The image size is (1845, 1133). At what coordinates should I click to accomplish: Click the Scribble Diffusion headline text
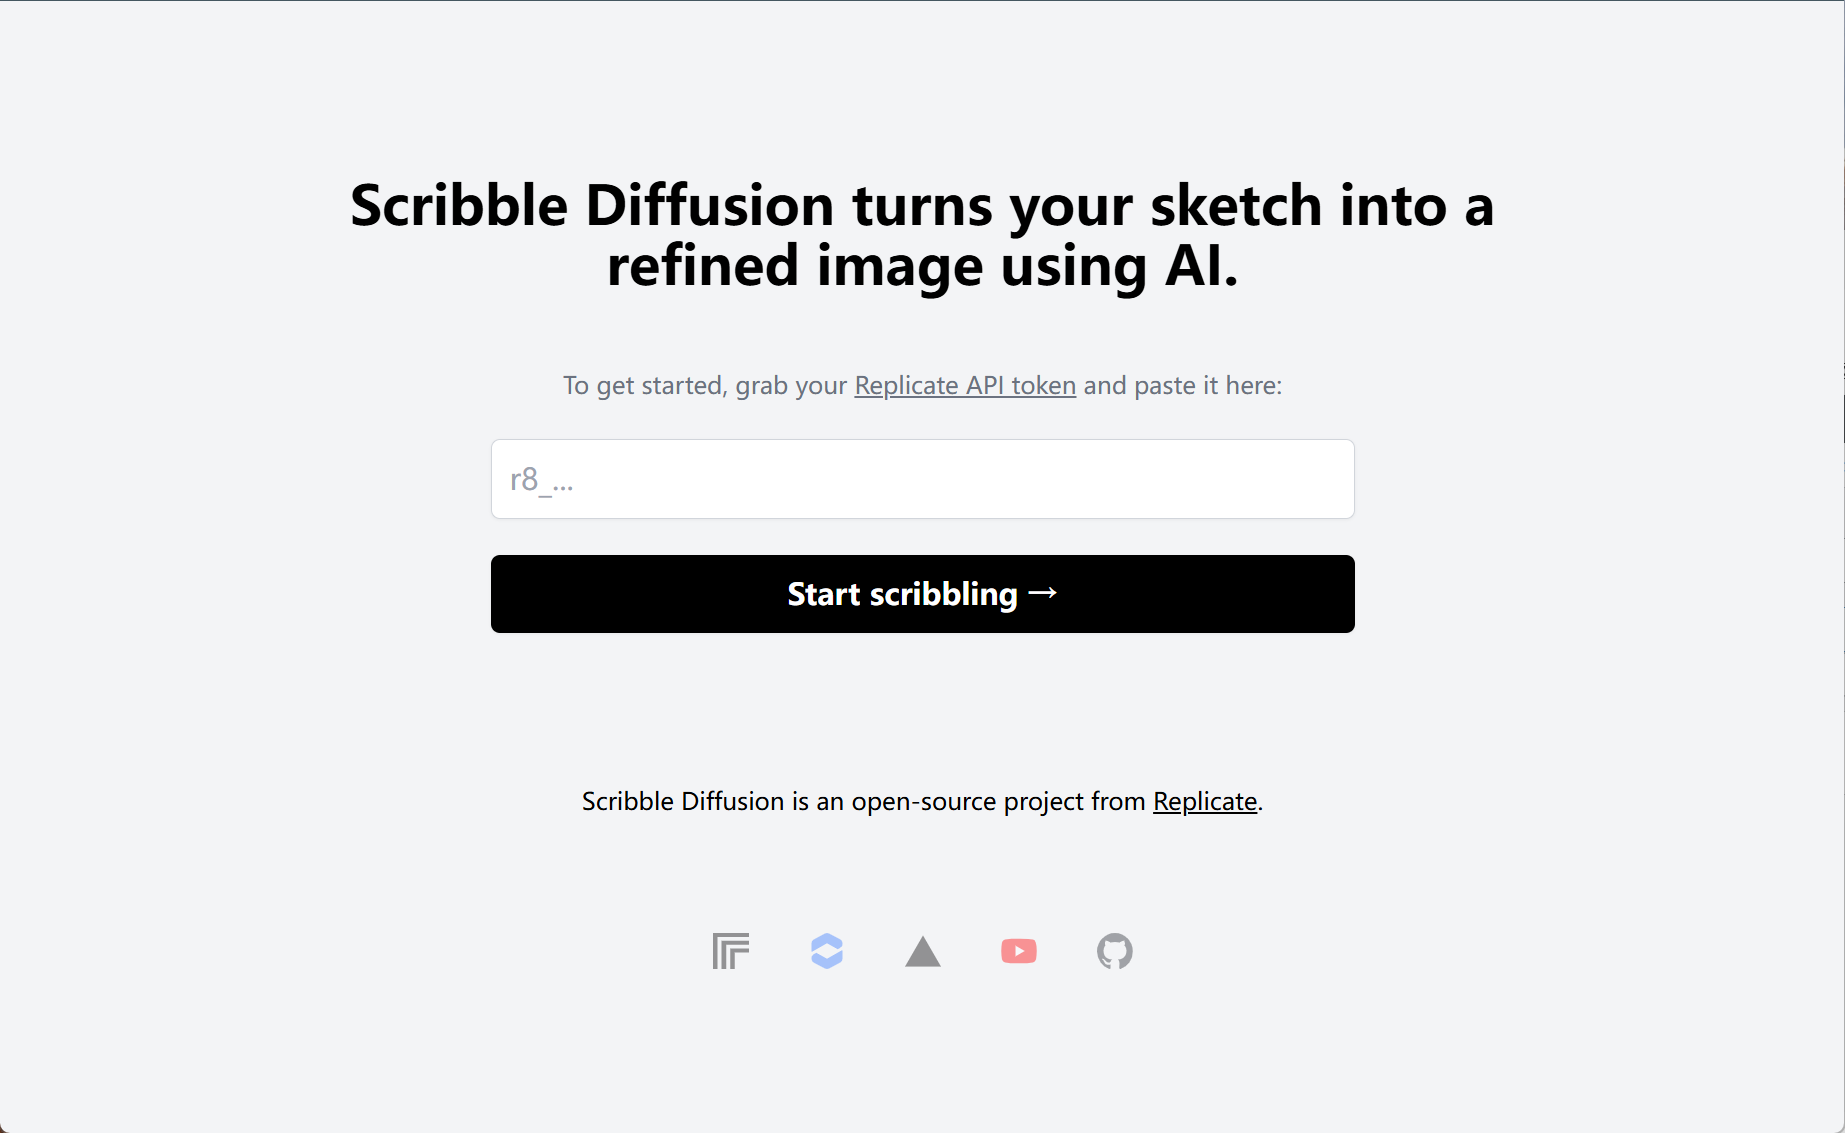point(922,236)
